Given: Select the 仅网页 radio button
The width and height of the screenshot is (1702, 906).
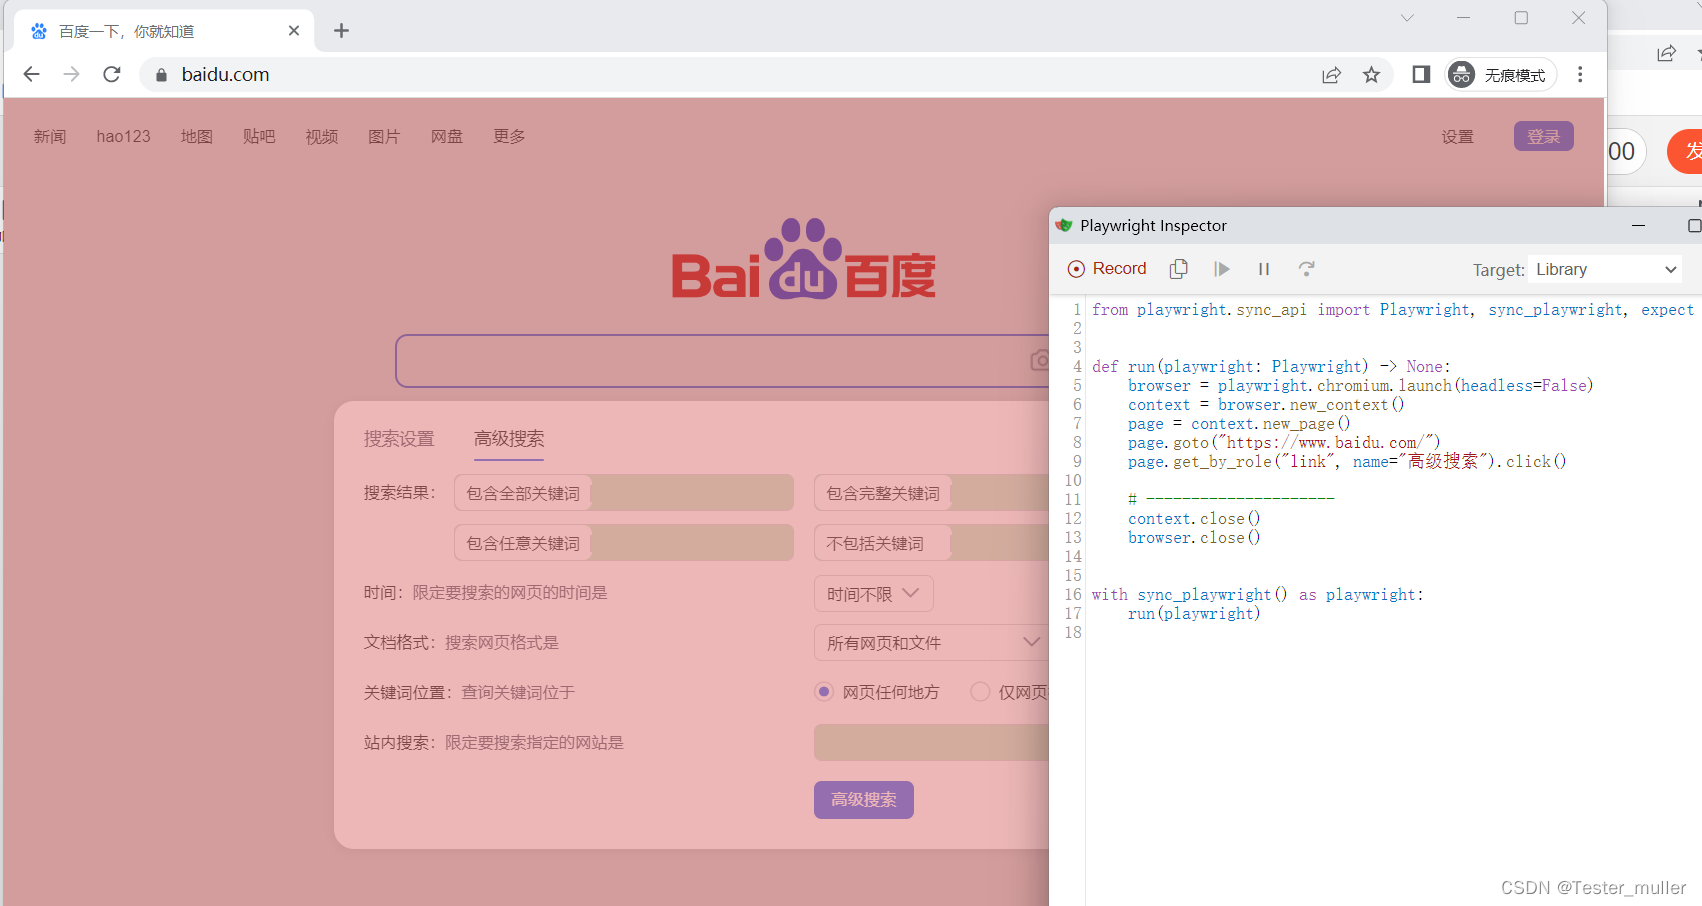Looking at the screenshot, I should 980,692.
